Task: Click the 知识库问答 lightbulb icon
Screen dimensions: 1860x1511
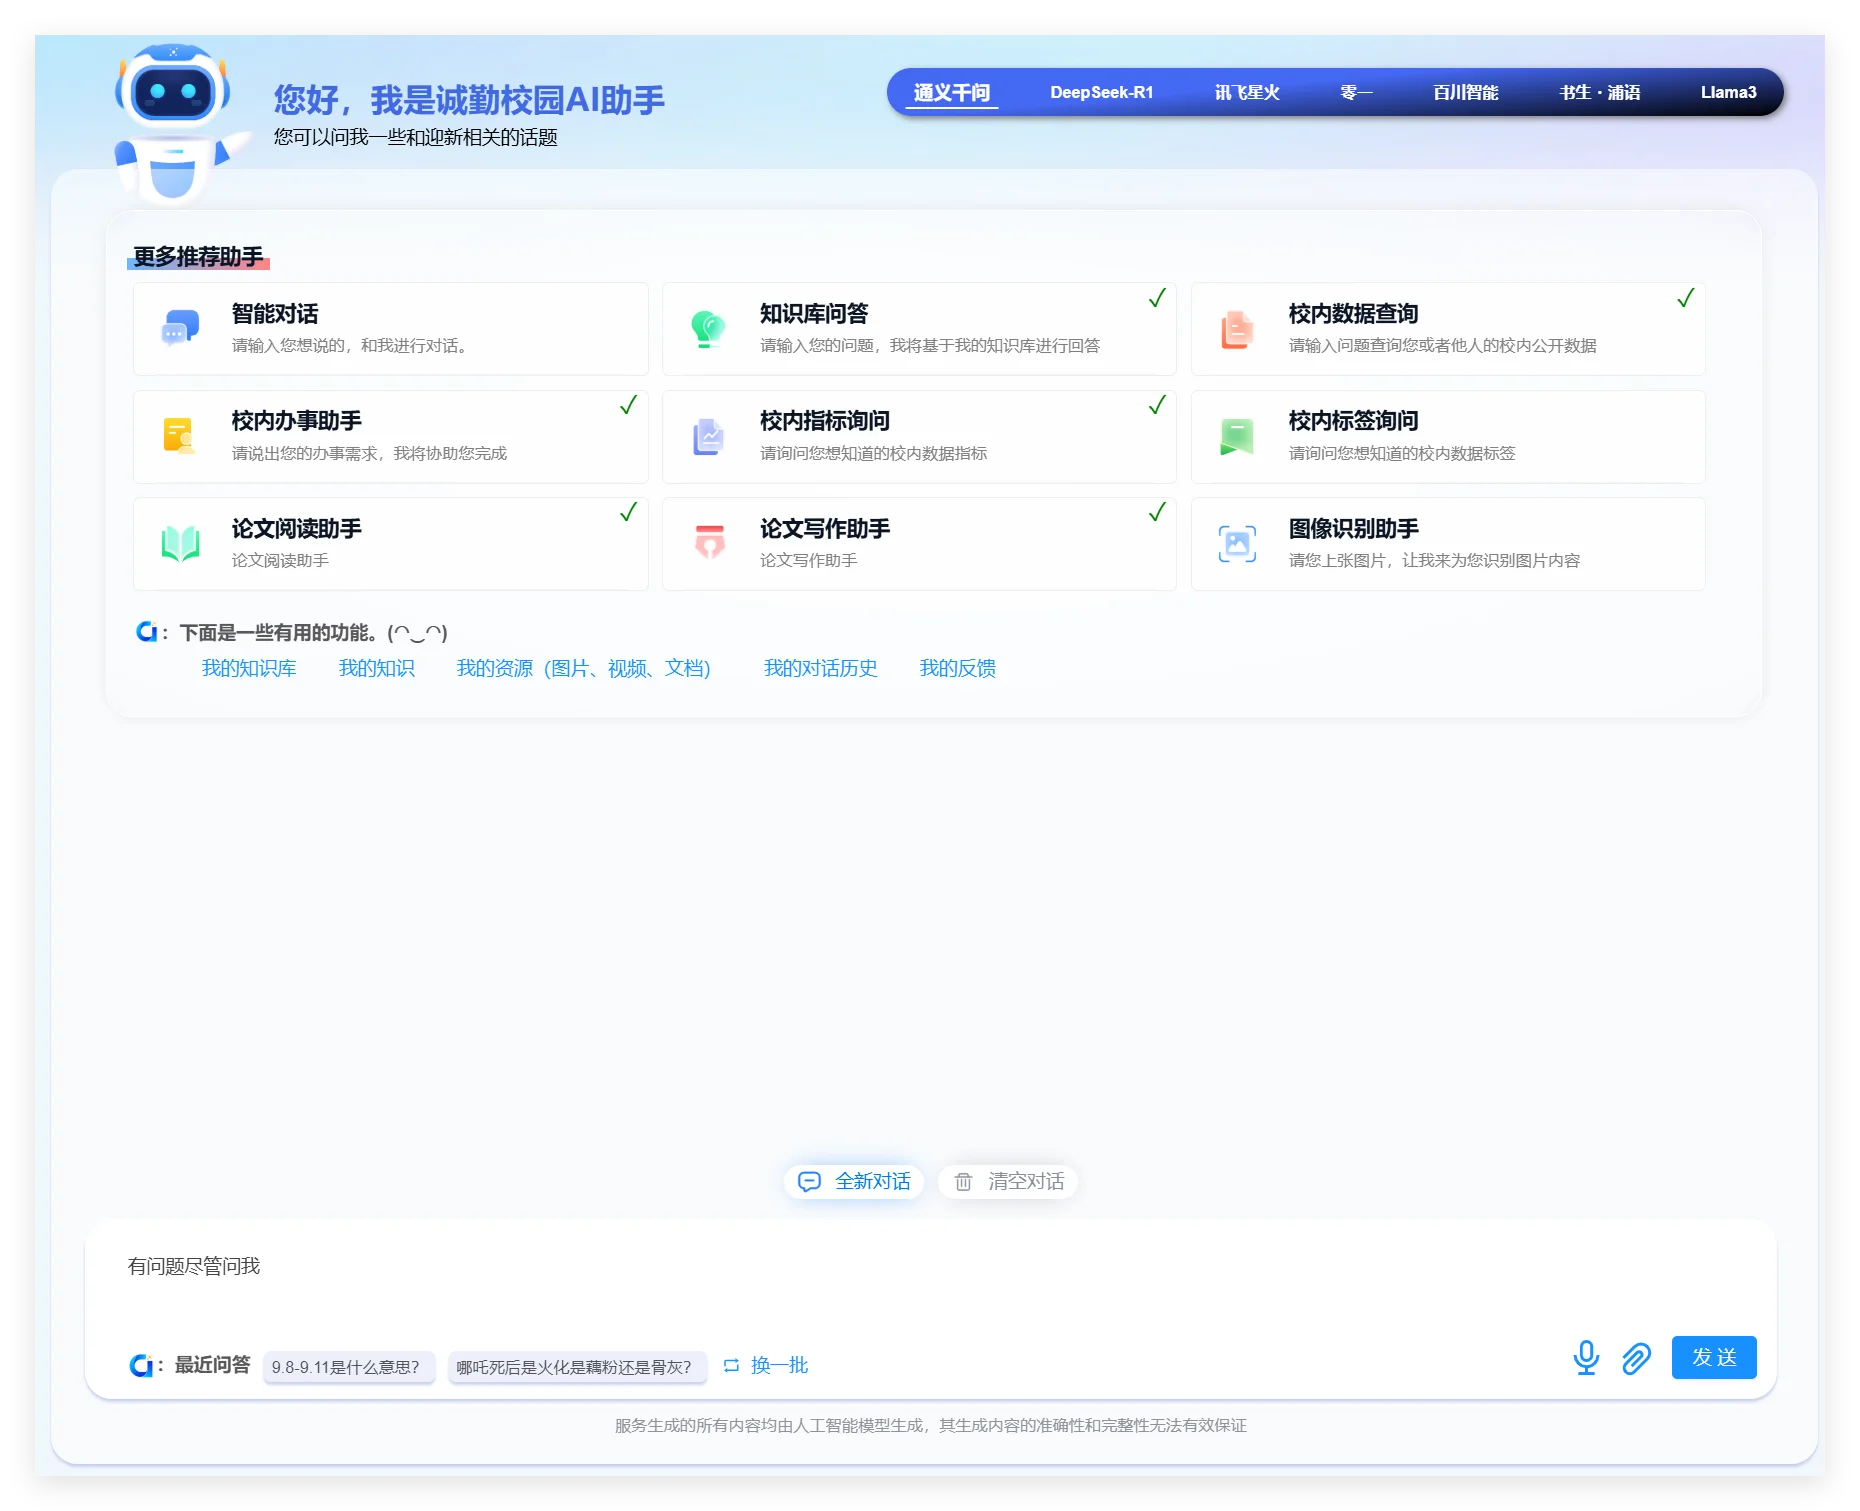Action: click(708, 328)
